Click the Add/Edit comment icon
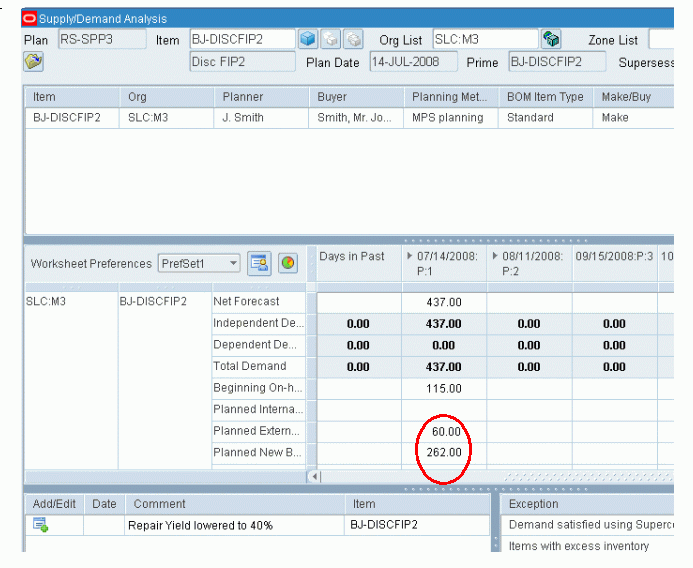Viewport: 693px width, 568px height. tap(41, 525)
